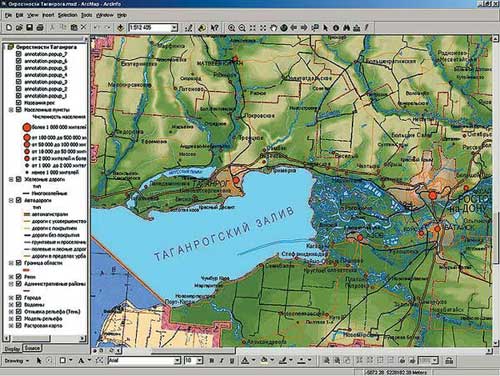Click the Full Extent globe icon
Image resolution: width=500 pixels, height=376 pixels.
(x=284, y=28)
